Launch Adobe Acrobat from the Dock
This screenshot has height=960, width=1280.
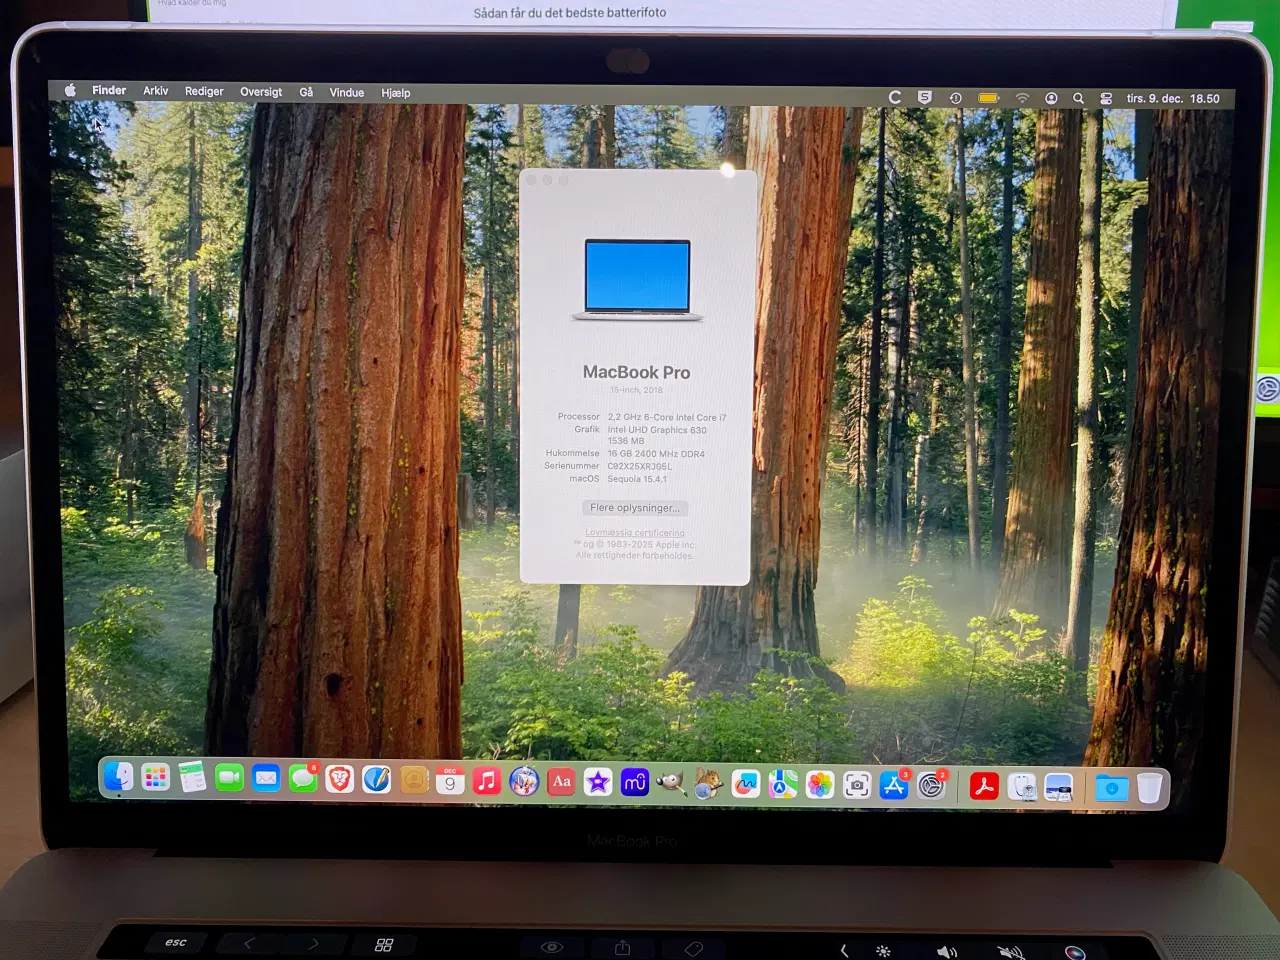tap(985, 786)
